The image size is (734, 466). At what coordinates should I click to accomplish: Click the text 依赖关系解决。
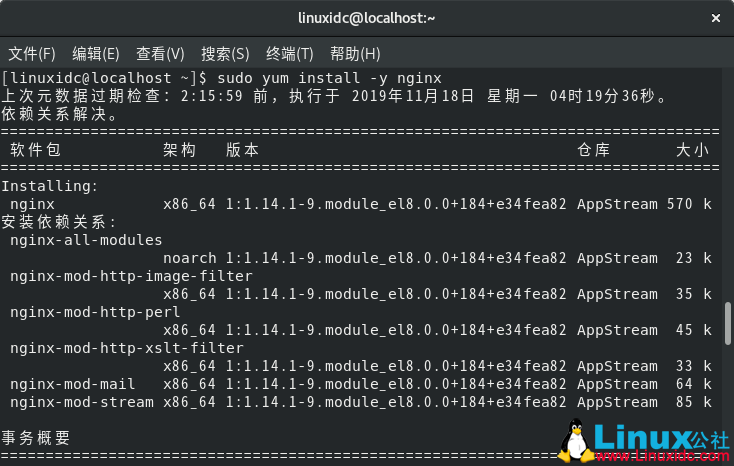[60, 114]
